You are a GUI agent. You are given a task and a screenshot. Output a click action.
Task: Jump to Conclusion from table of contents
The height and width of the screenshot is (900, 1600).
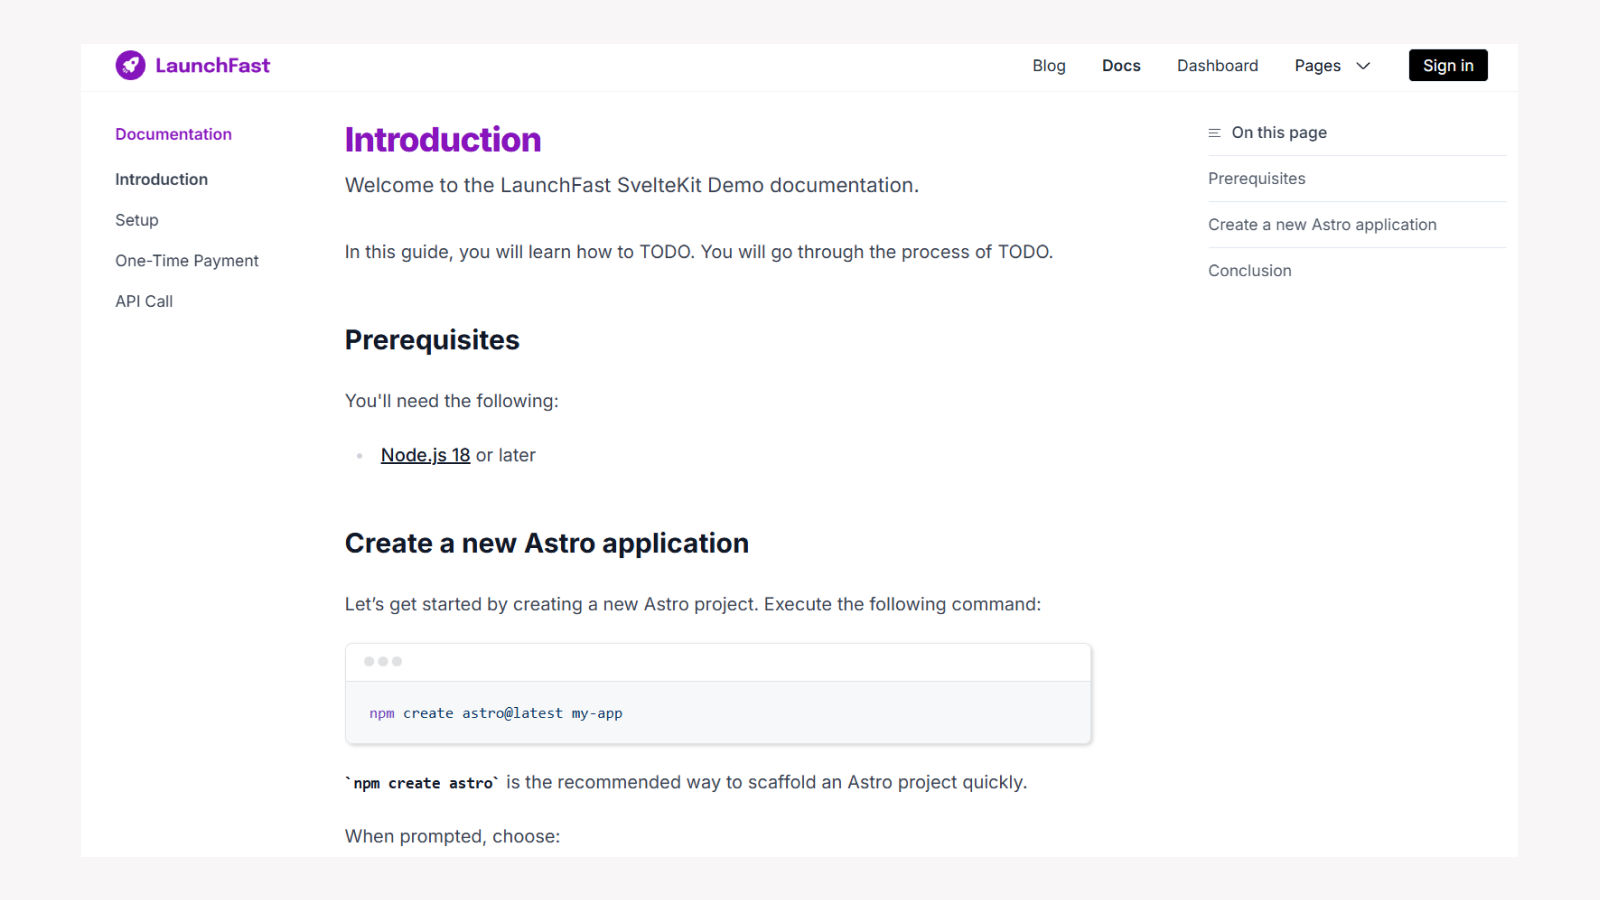[1249, 270]
